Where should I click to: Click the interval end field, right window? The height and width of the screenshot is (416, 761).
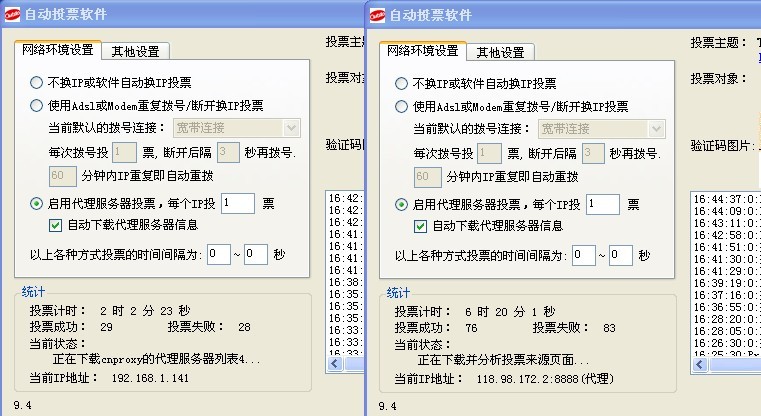[621, 255]
